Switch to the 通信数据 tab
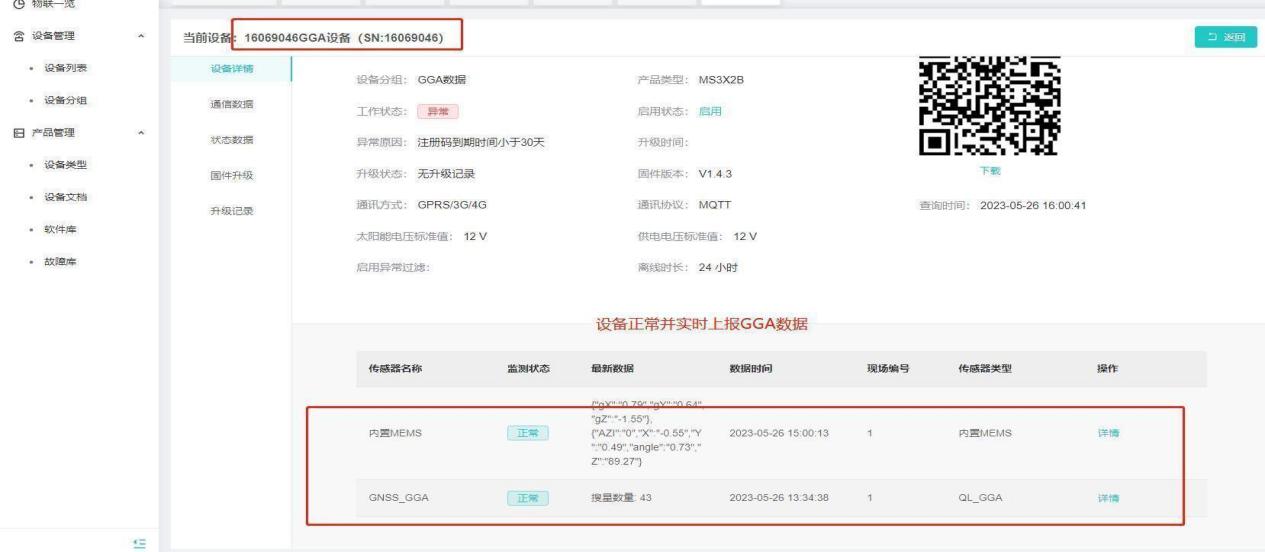 (x=231, y=104)
